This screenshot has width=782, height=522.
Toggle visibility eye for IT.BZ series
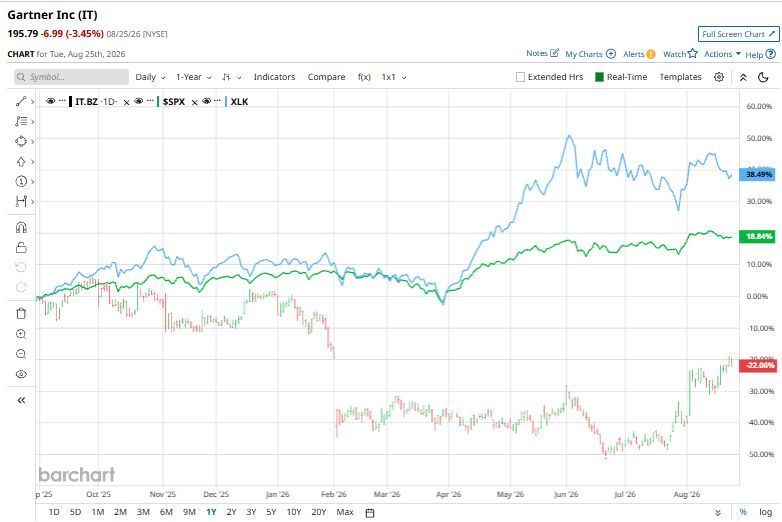[50, 101]
